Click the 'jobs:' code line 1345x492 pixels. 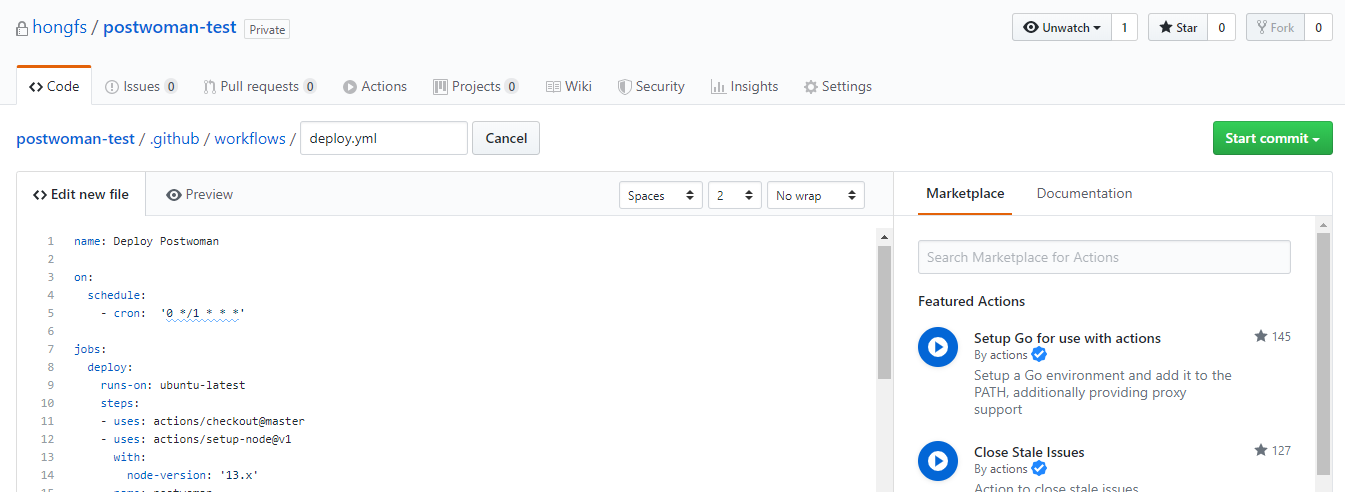pos(90,349)
